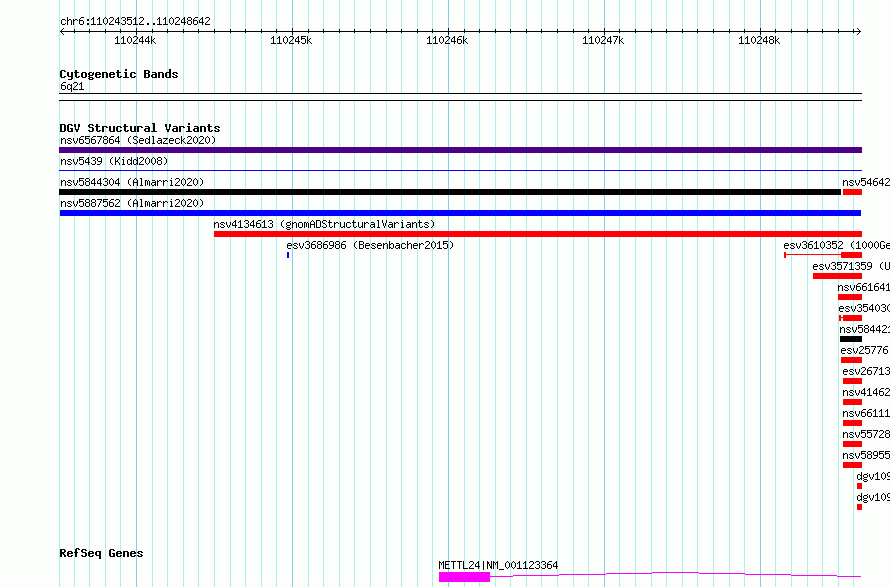Click the nsv41462 variant label
This screenshot has height=587, width=890.
click(x=866, y=392)
